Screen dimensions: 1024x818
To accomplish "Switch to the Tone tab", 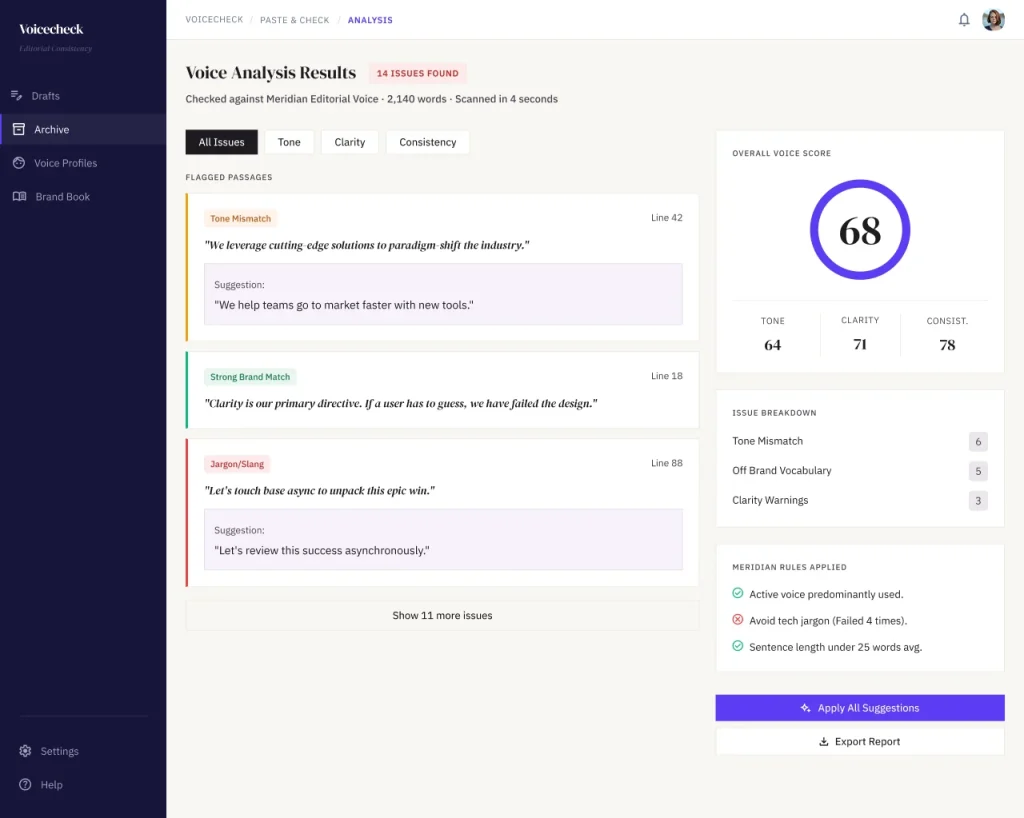I will (x=289, y=142).
